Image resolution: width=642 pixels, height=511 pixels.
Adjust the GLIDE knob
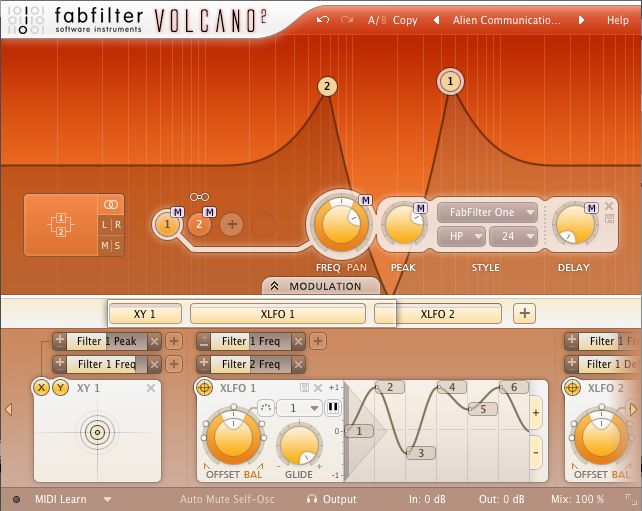299,445
